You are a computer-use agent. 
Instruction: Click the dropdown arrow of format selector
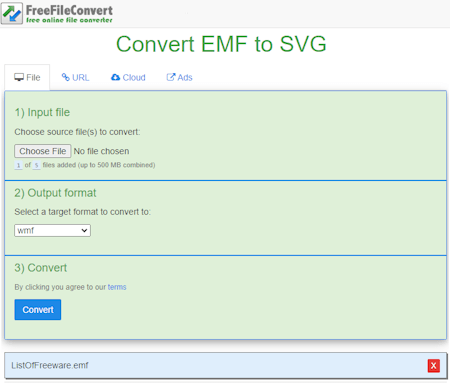(84, 230)
